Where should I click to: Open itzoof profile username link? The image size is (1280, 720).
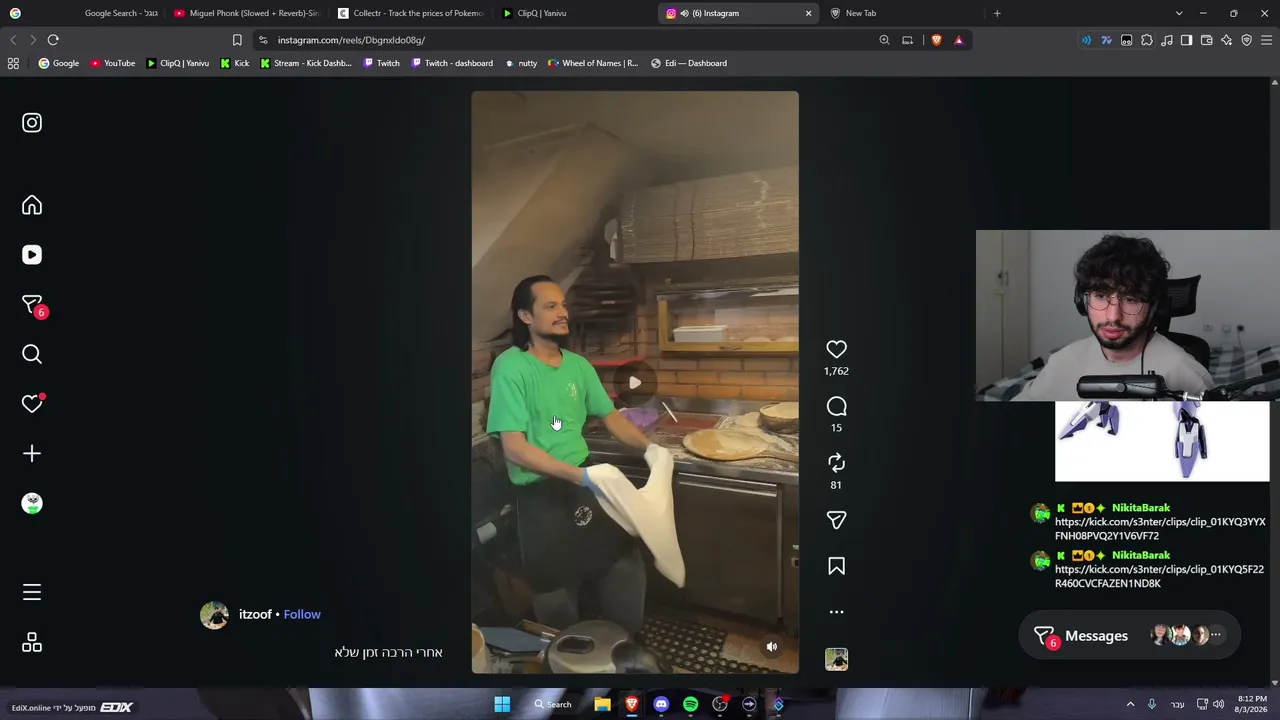coord(255,614)
